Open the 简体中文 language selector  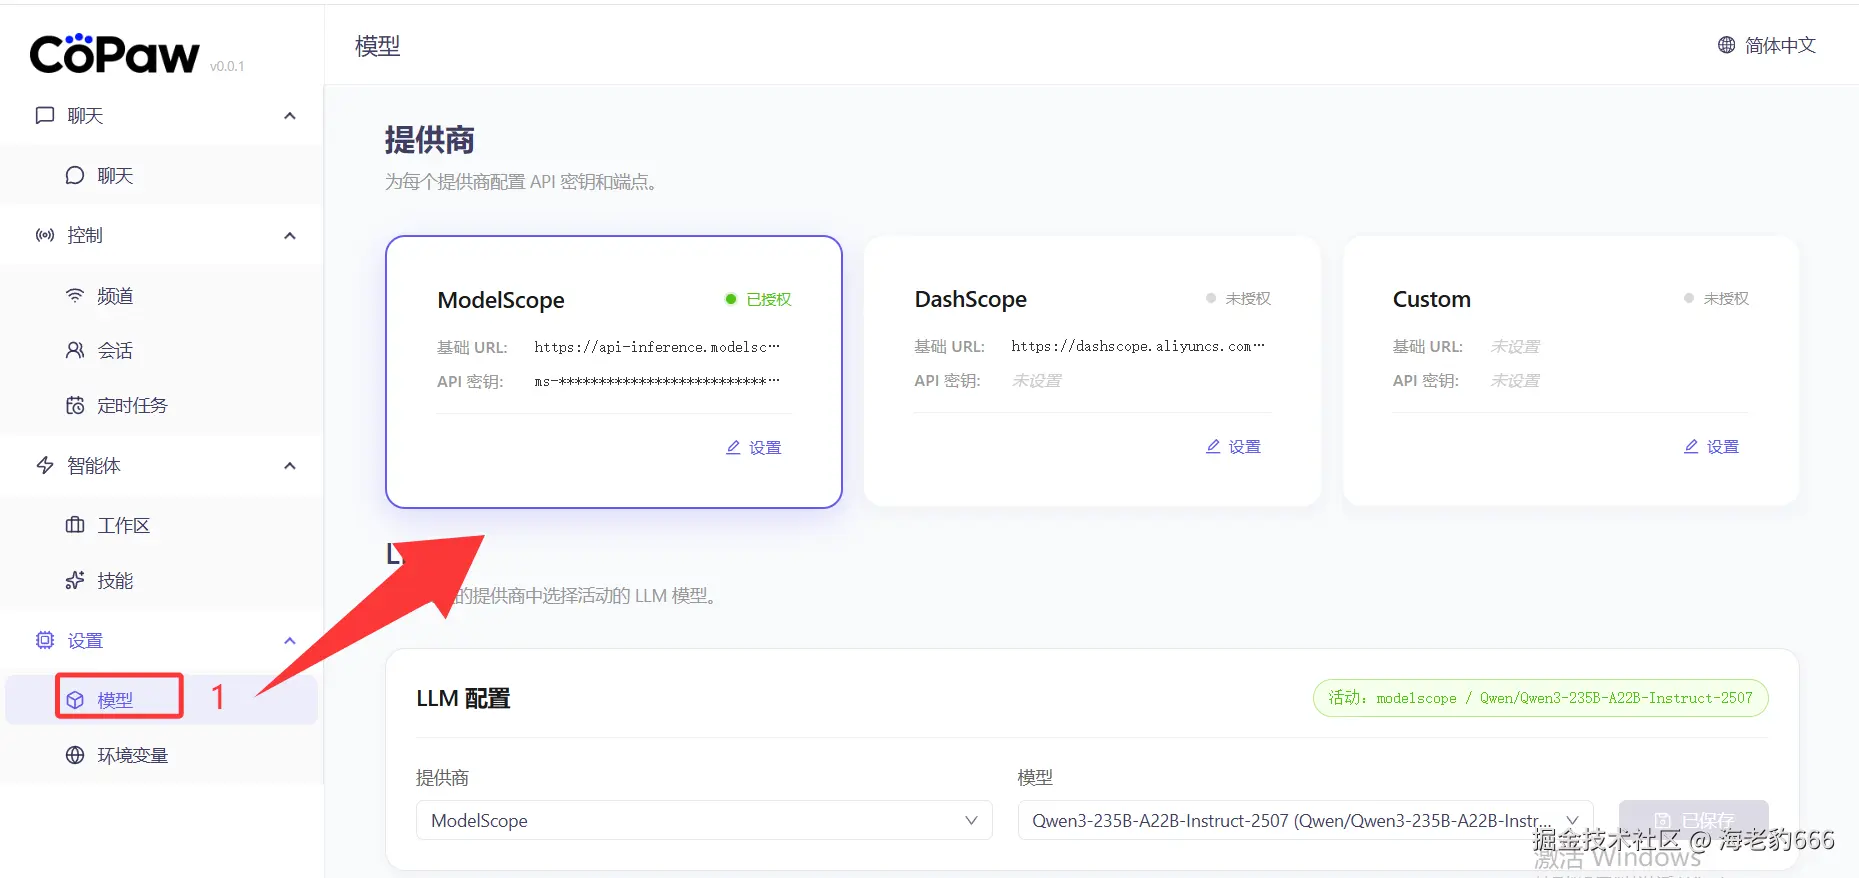coord(1767,45)
